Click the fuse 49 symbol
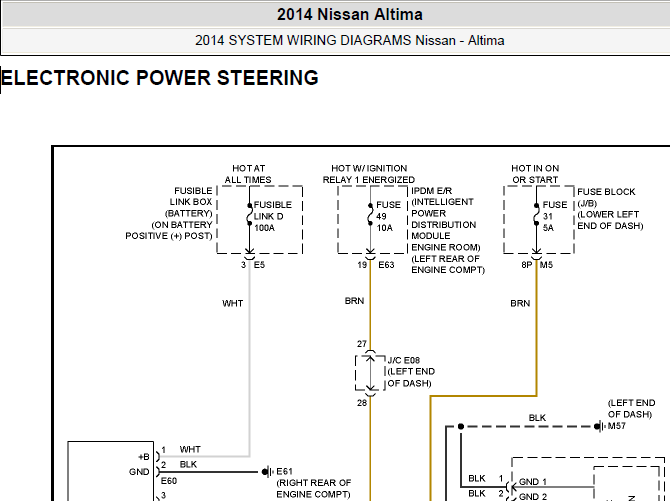Screen dimensions: 670x501 point(370,214)
